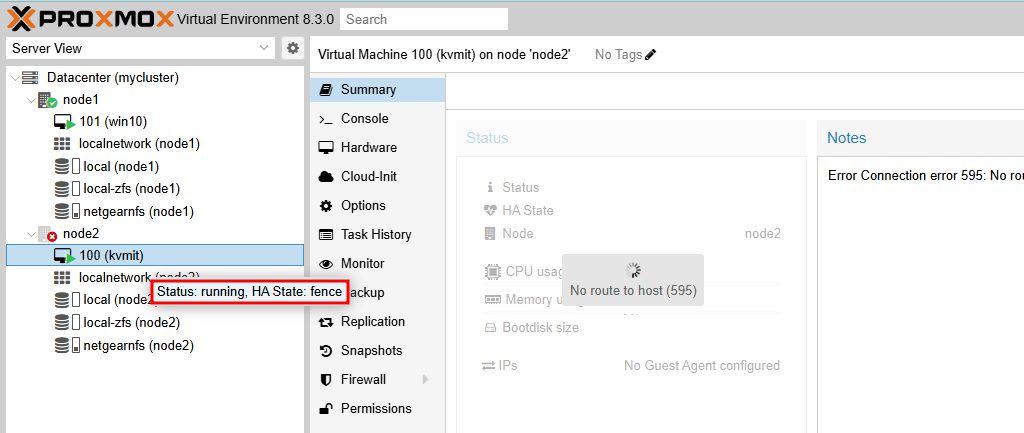This screenshot has height=433, width=1024.
Task: Select 100 (kvmit) virtual machine
Action: tap(112, 255)
